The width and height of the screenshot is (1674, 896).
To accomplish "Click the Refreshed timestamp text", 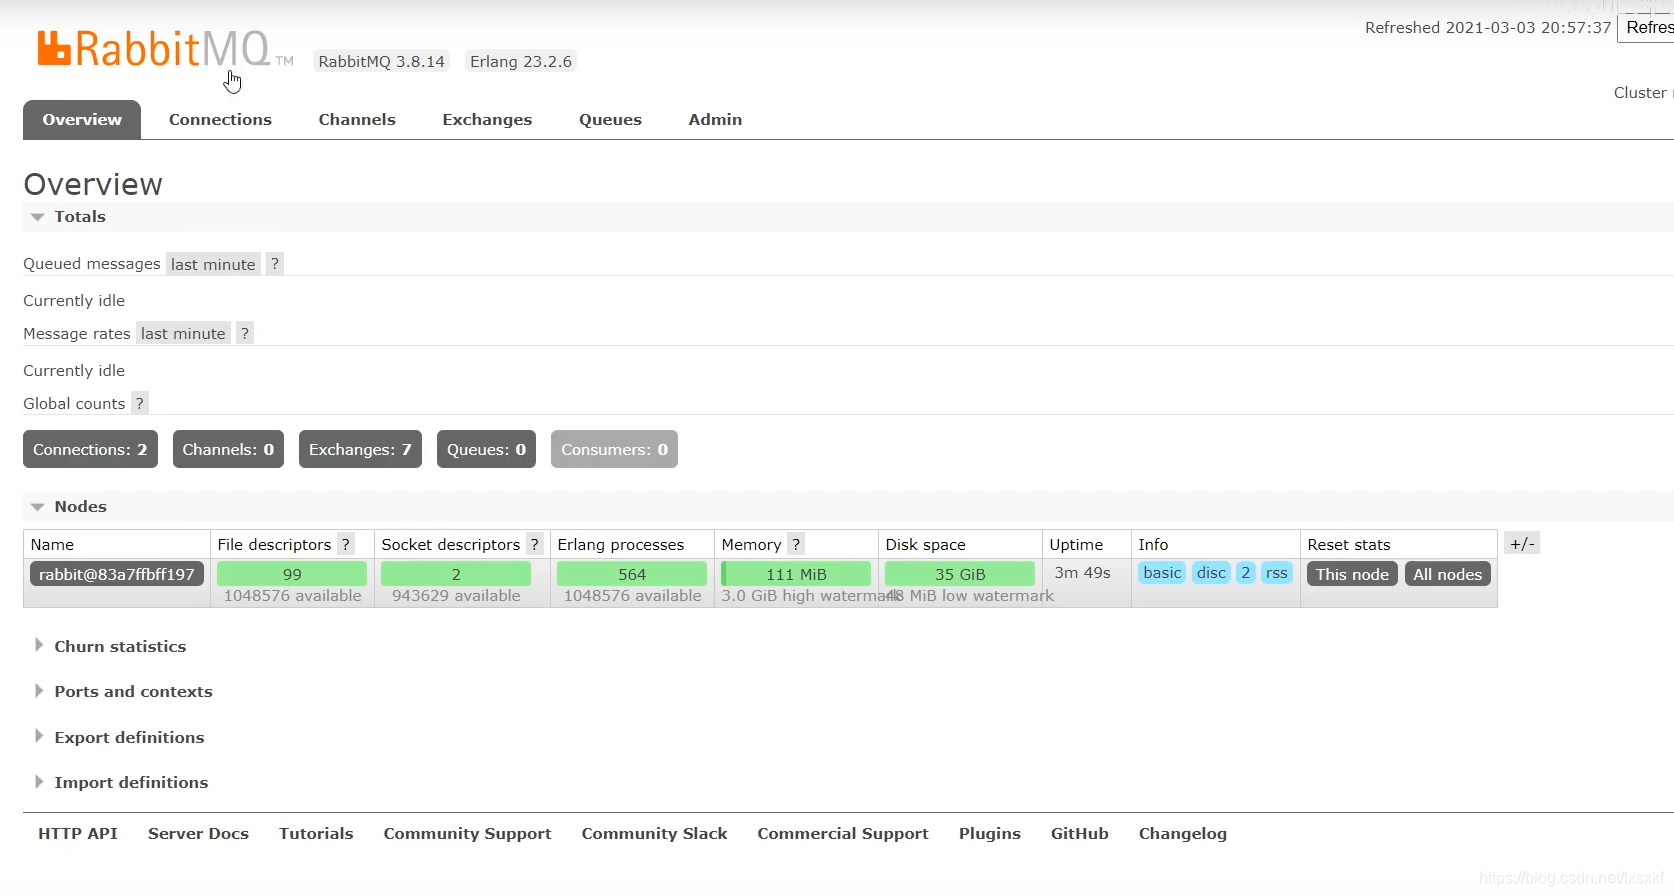I will pos(1488,28).
